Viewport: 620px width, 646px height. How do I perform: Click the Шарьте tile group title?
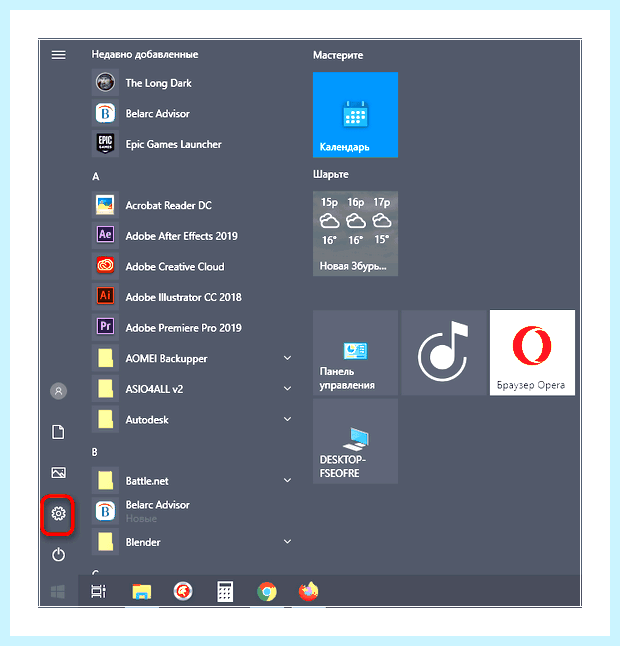[330, 174]
